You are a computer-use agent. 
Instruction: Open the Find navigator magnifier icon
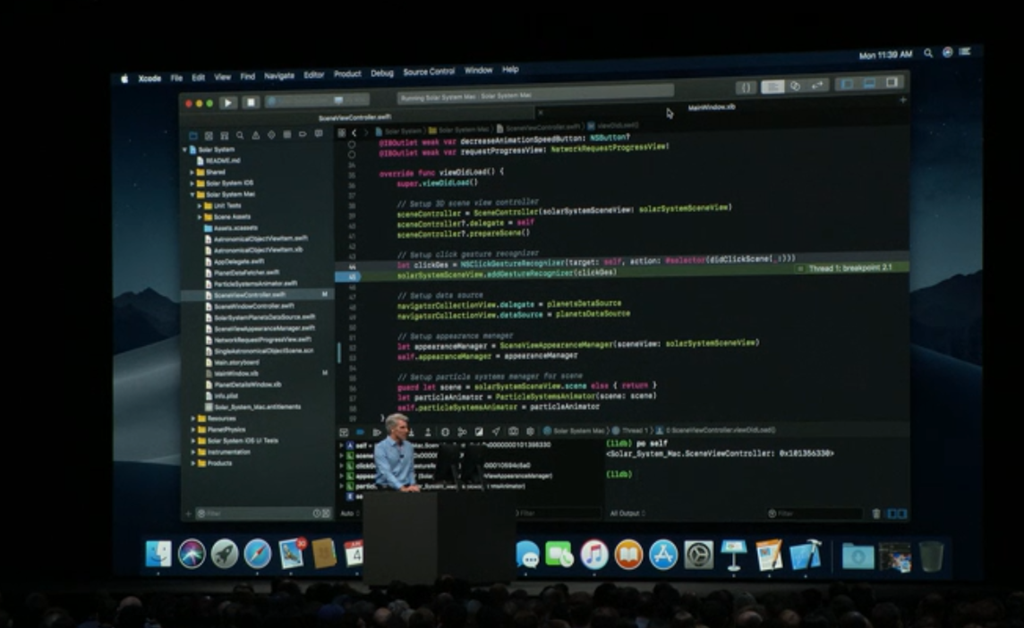coord(240,135)
